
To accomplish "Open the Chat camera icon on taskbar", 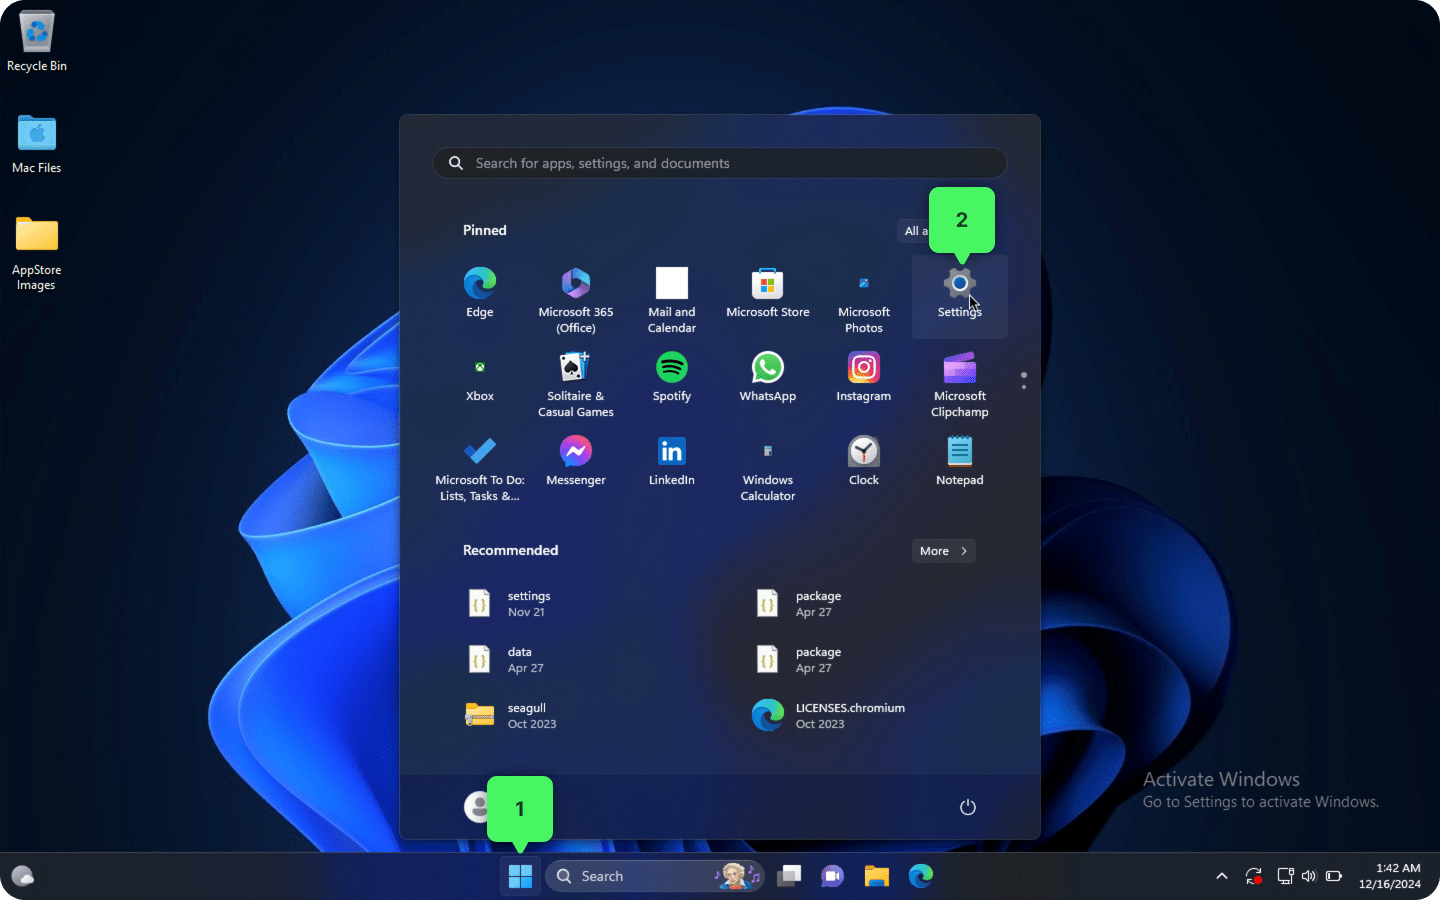I will pos(832,876).
